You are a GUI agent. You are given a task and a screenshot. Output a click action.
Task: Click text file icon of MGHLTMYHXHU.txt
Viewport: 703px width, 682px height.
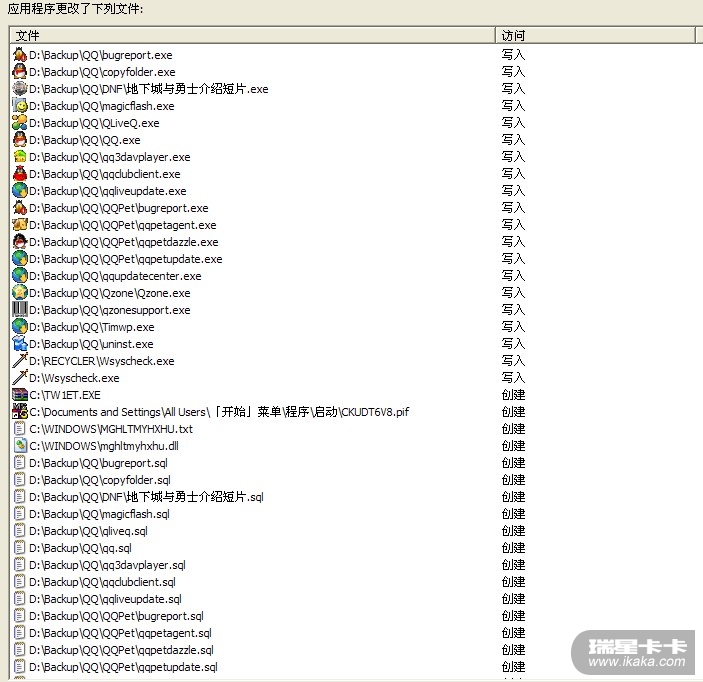coord(20,429)
